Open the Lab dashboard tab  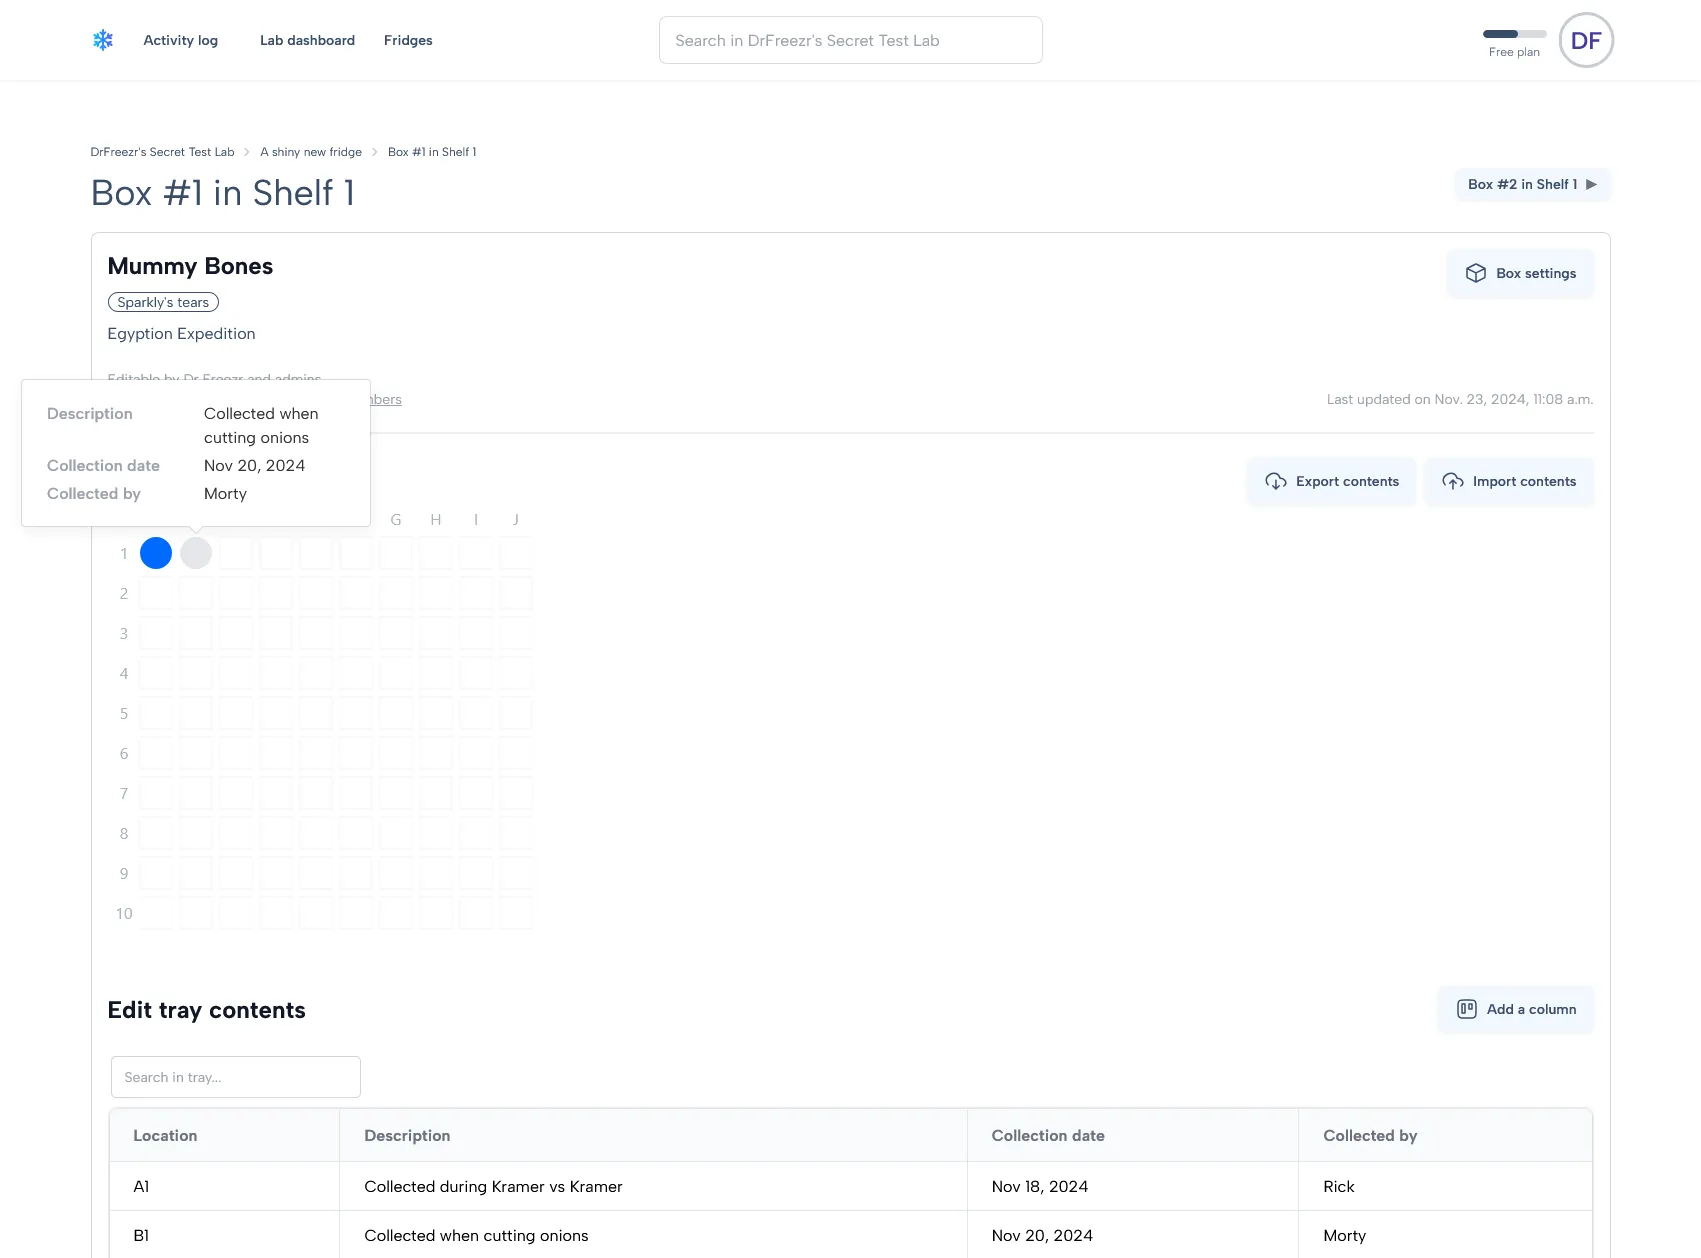[307, 40]
